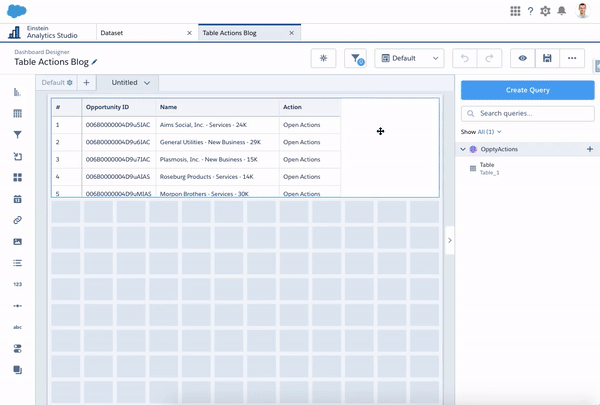Open the more options ellipsis button
Screen dimensions: 600x405
tap(572, 58)
